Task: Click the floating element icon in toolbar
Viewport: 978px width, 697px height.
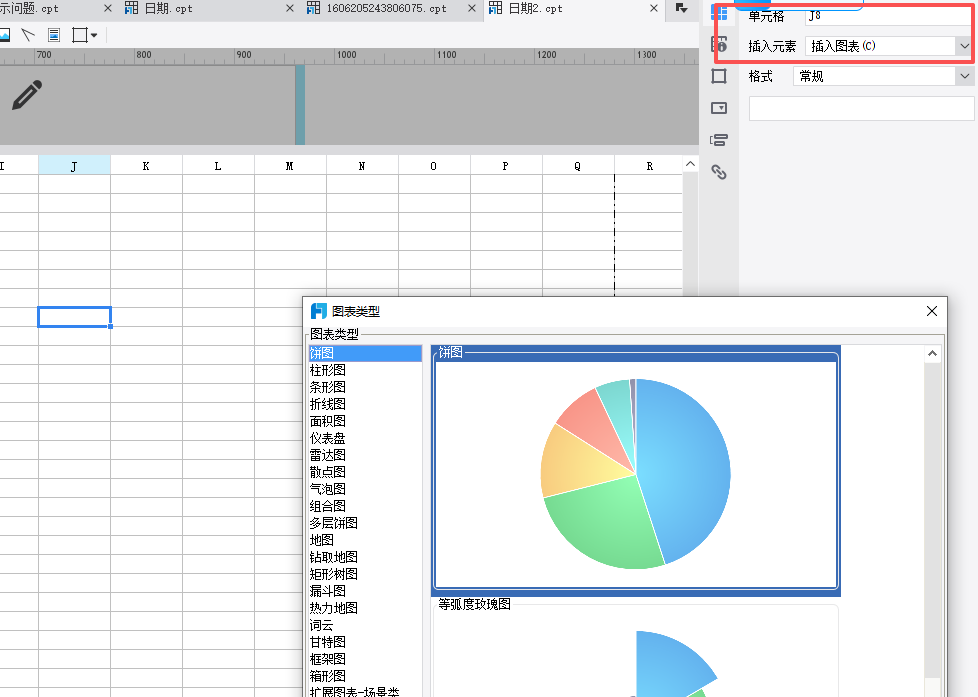Action: (54, 35)
